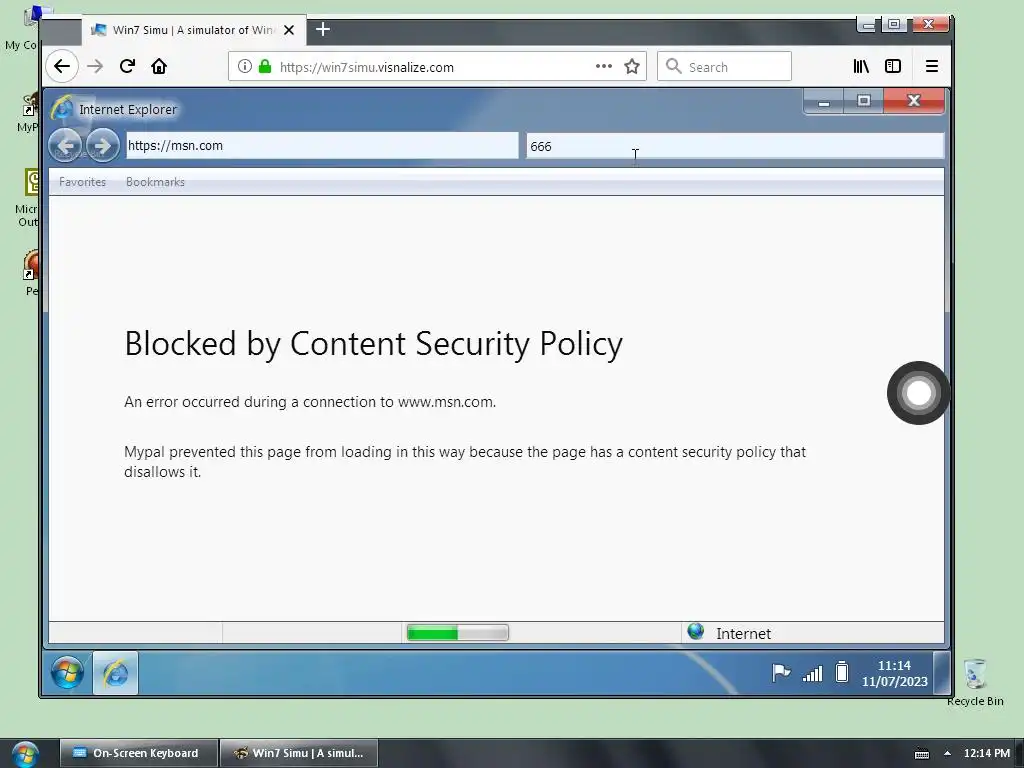Bookmark this page with star icon

[x=632, y=67]
